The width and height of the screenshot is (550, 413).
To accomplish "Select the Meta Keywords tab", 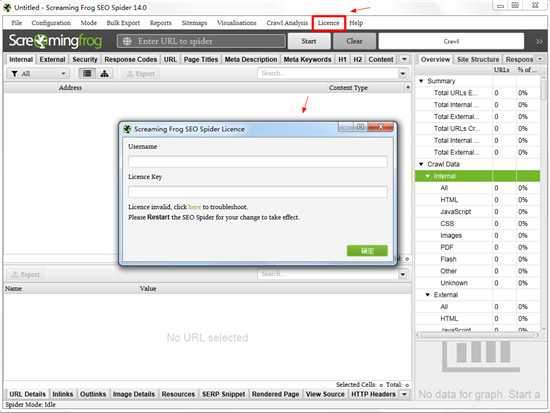I will pyautogui.click(x=307, y=59).
